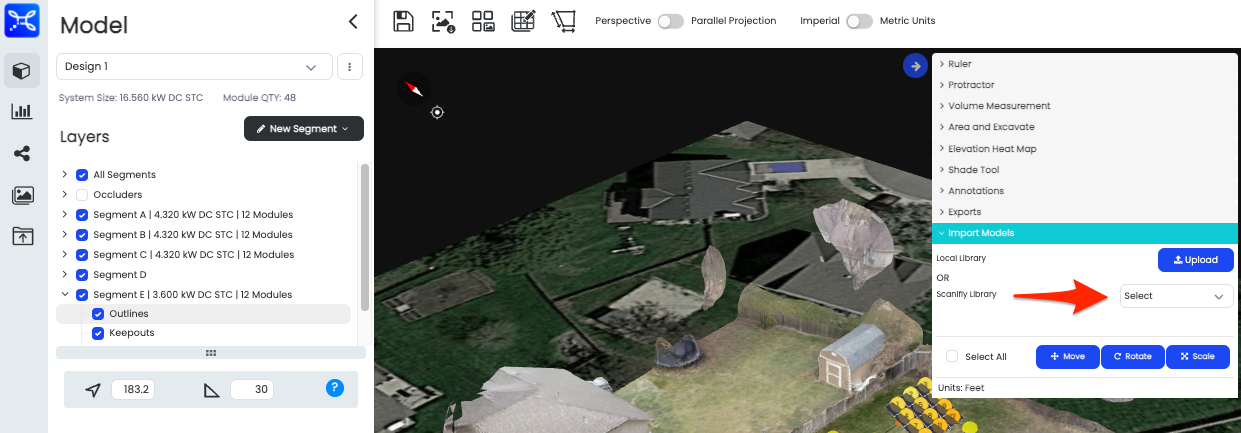Click the layers list scrollbar
This screenshot has height=433, width=1241.
pos(365,238)
